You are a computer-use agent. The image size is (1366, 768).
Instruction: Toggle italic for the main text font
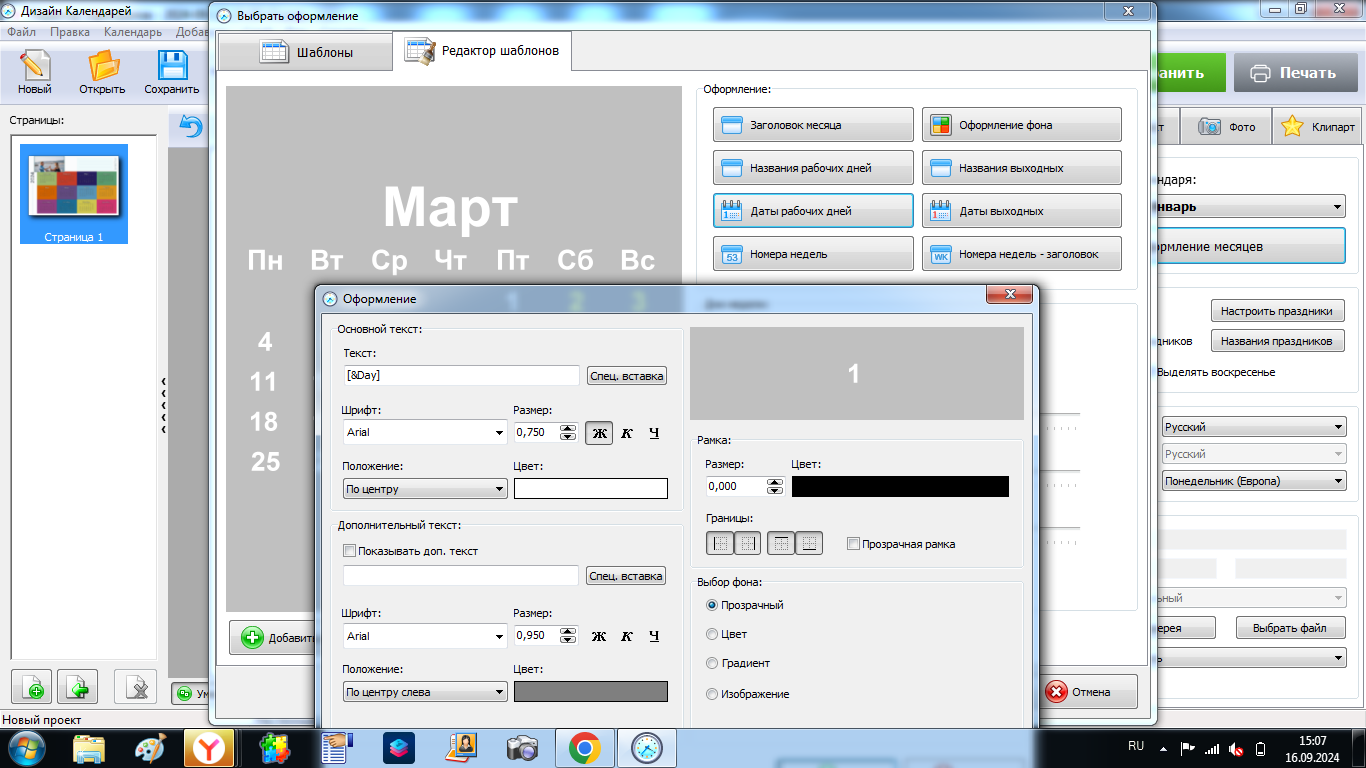[627, 433]
